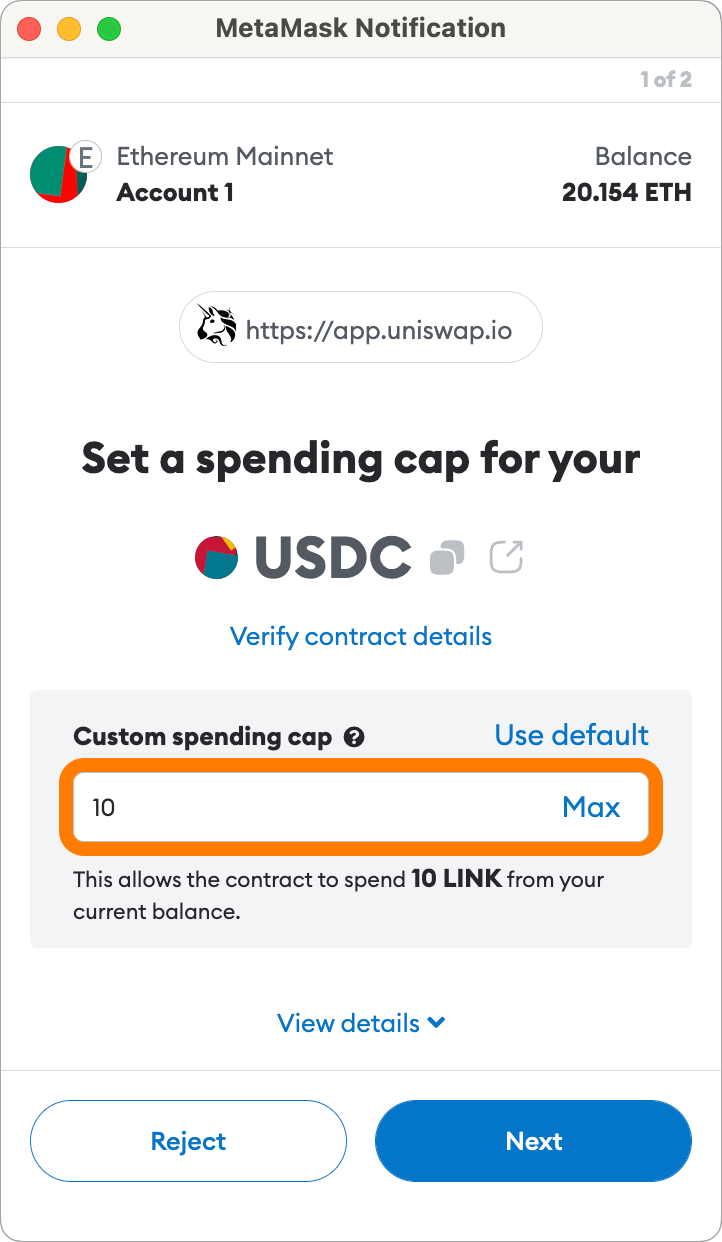Click the Account 1 name label
This screenshot has height=1242, width=722.
pyautogui.click(x=175, y=192)
